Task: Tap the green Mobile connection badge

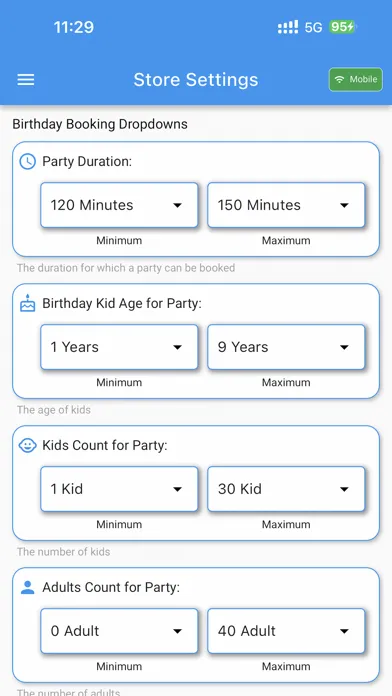Action: (356, 79)
